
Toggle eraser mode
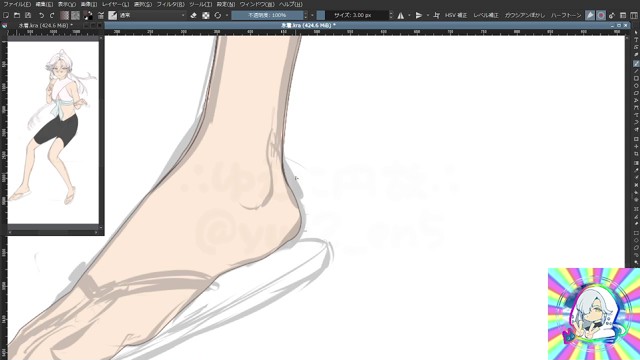pyautogui.click(x=193, y=16)
